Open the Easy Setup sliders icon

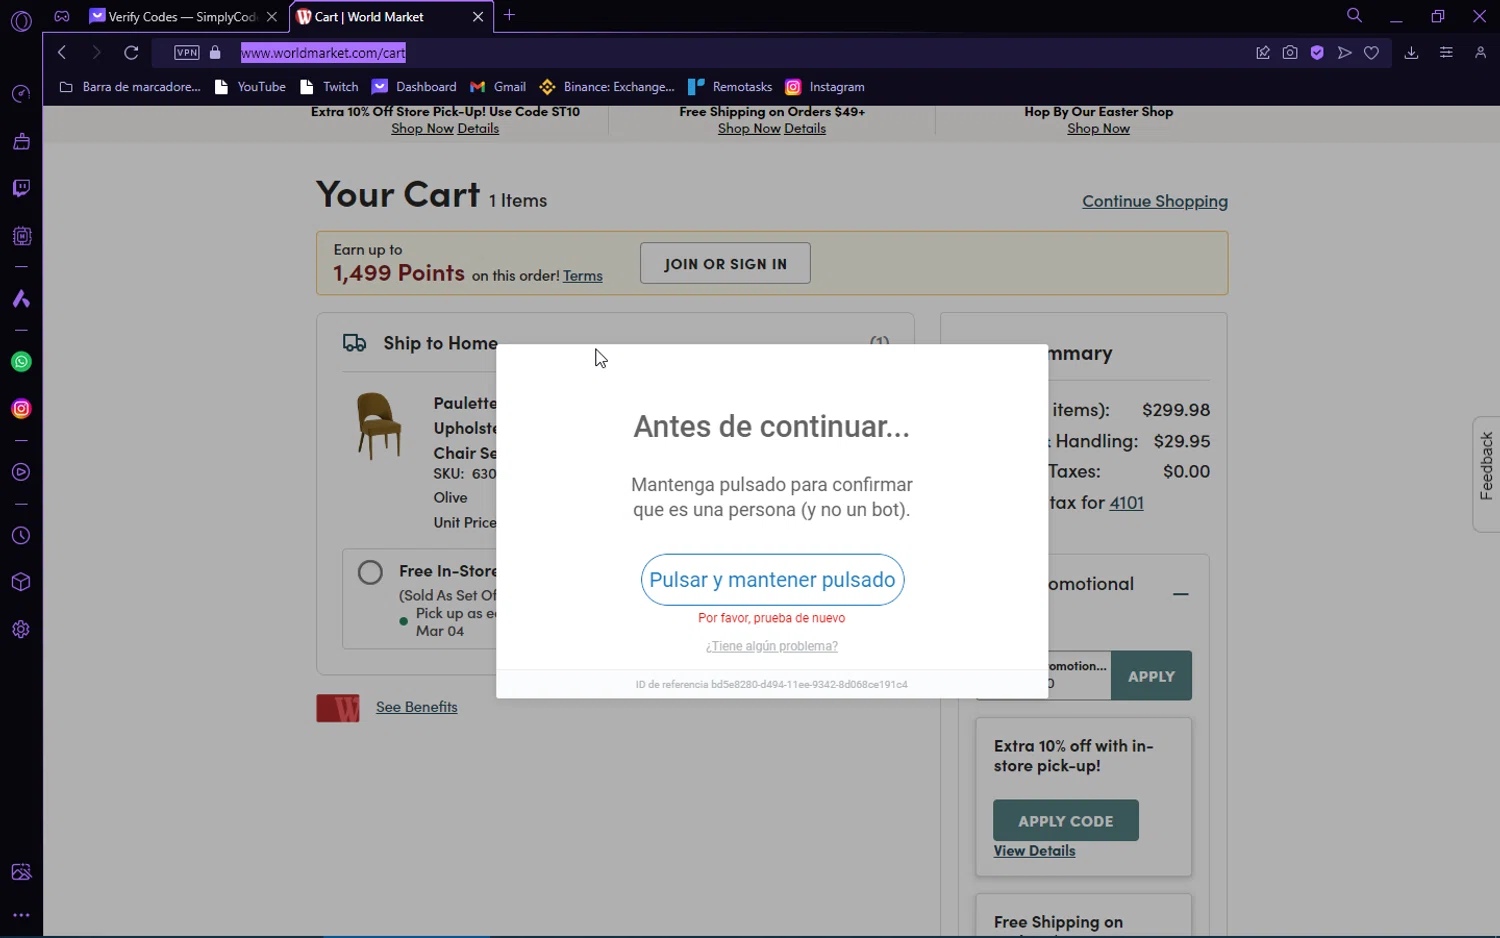tap(1446, 52)
